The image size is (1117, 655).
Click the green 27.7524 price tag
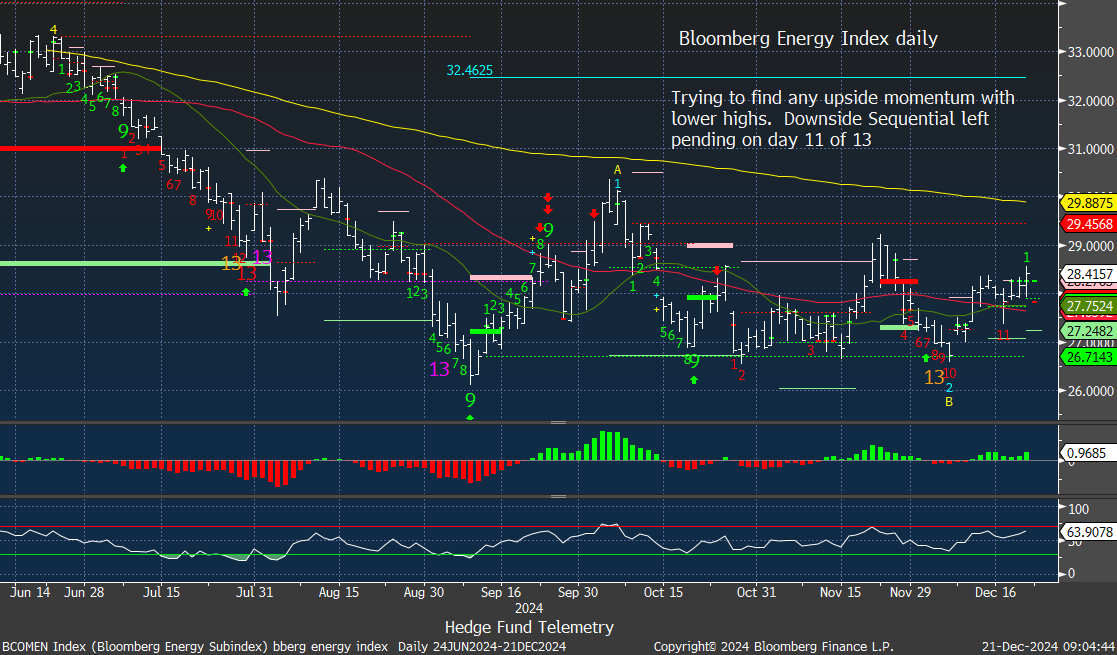tap(1089, 306)
